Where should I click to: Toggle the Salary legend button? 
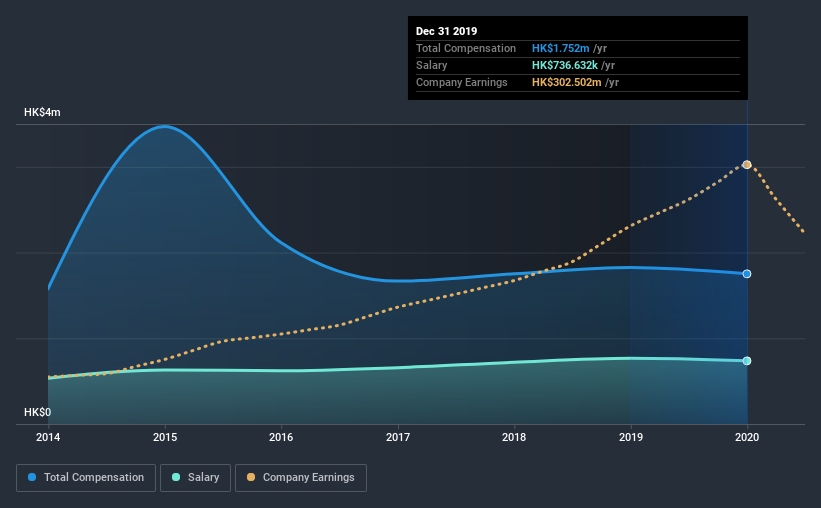[195, 478]
